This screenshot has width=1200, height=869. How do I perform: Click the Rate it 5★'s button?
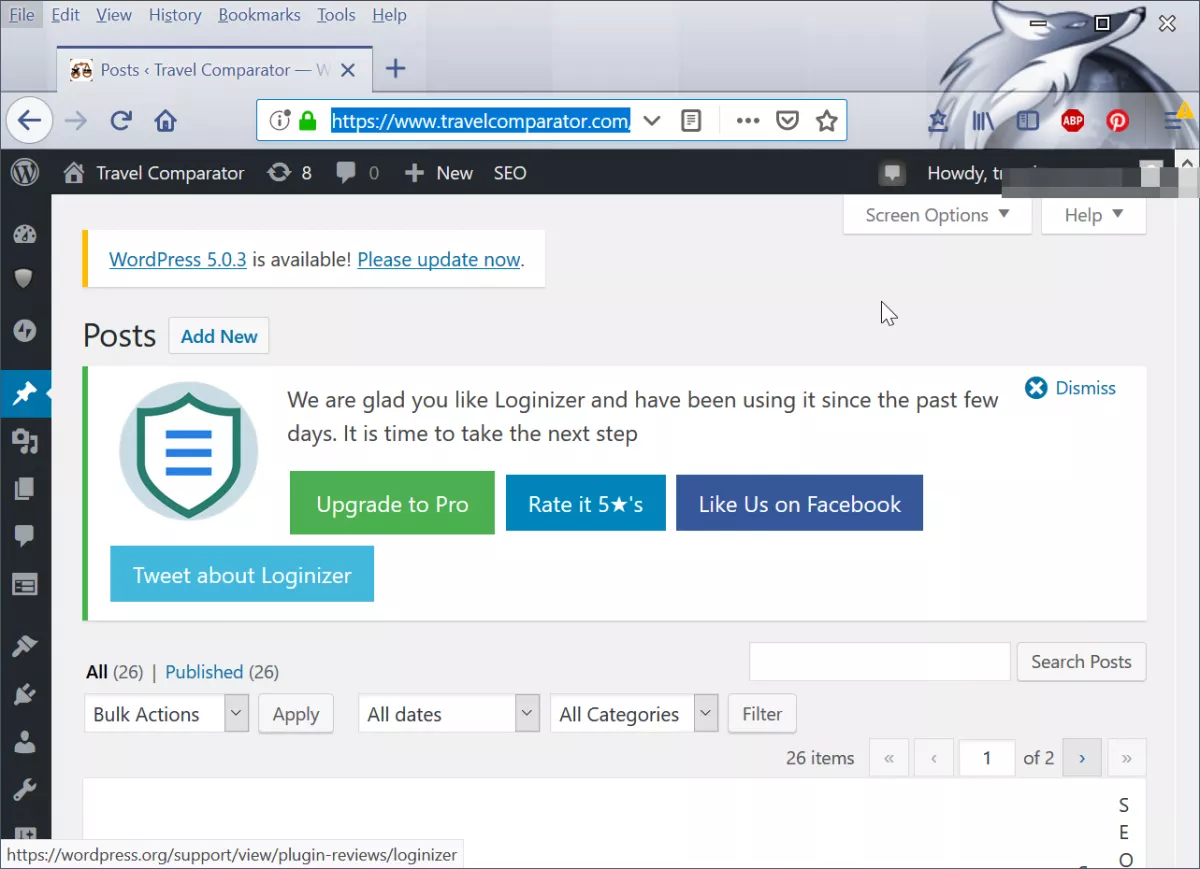(x=585, y=503)
